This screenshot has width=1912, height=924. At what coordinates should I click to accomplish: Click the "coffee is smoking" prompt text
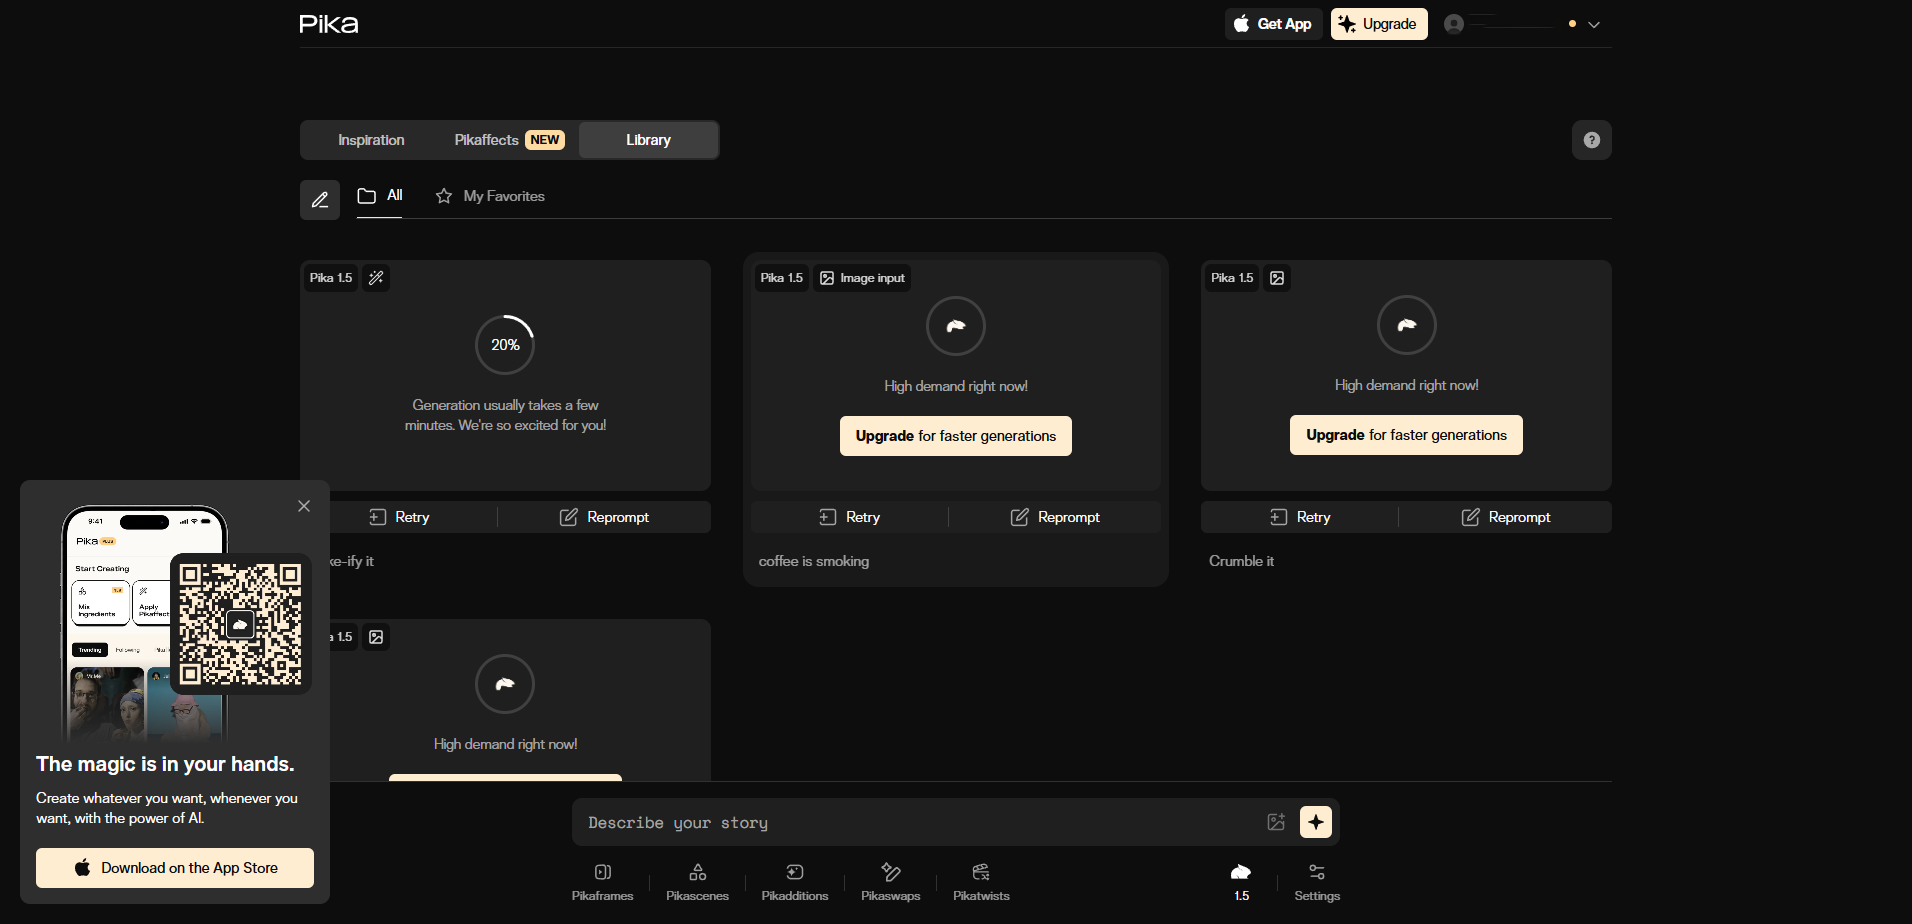click(814, 561)
